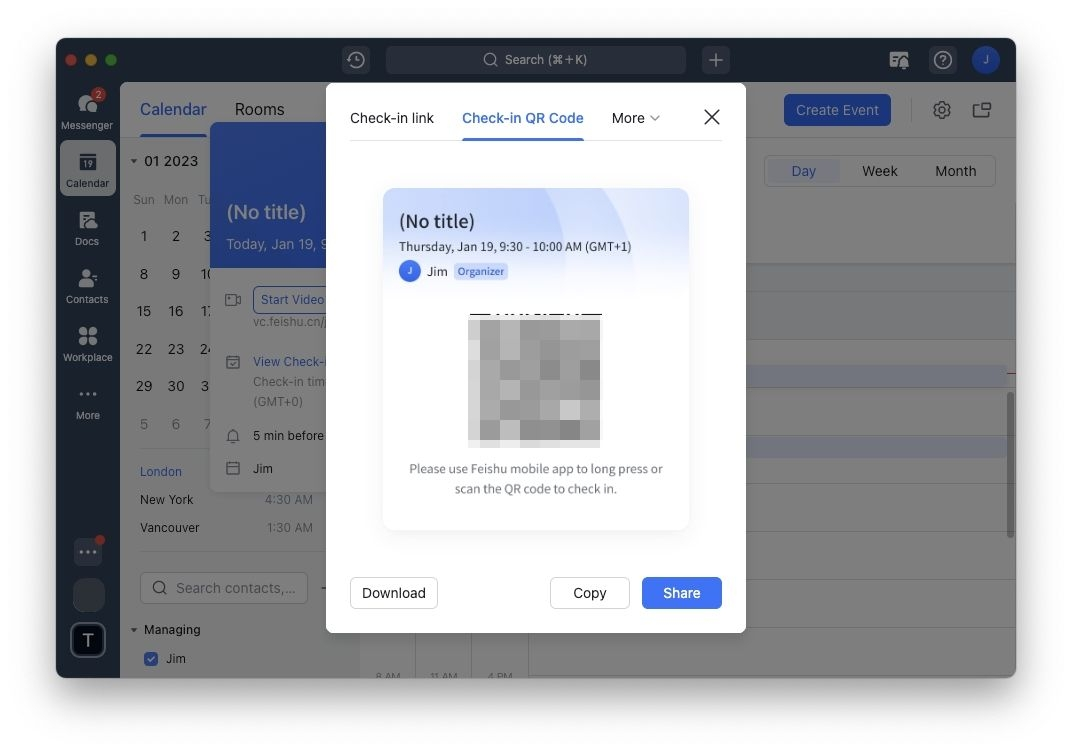
Task: Toggle the Jim calendar checkbox
Action: (x=151, y=659)
